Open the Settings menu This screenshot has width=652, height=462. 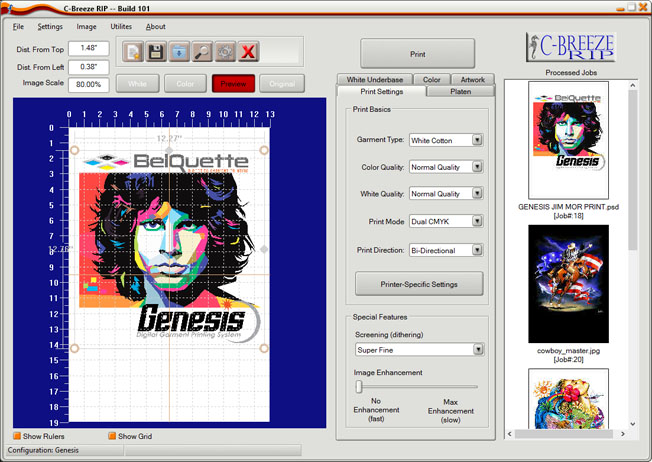pos(50,27)
